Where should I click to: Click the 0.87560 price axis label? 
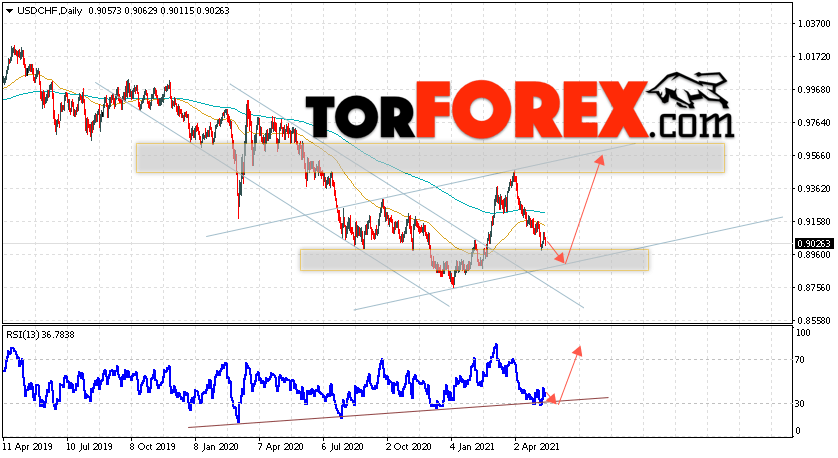pos(814,288)
